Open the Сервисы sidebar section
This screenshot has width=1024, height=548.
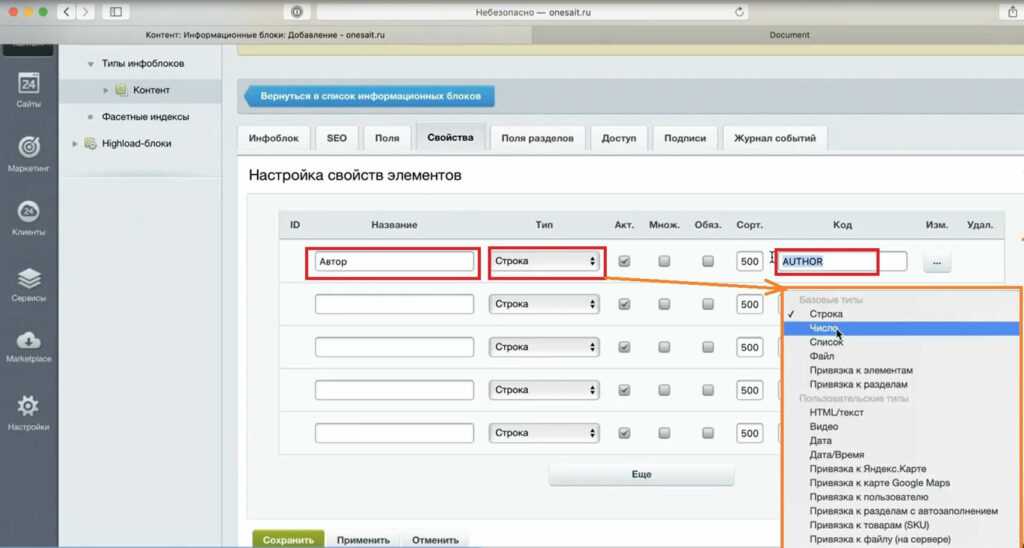point(29,284)
